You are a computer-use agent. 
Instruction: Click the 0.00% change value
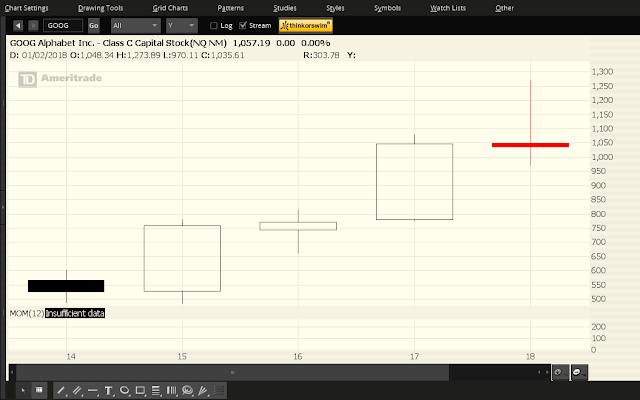[x=316, y=43]
